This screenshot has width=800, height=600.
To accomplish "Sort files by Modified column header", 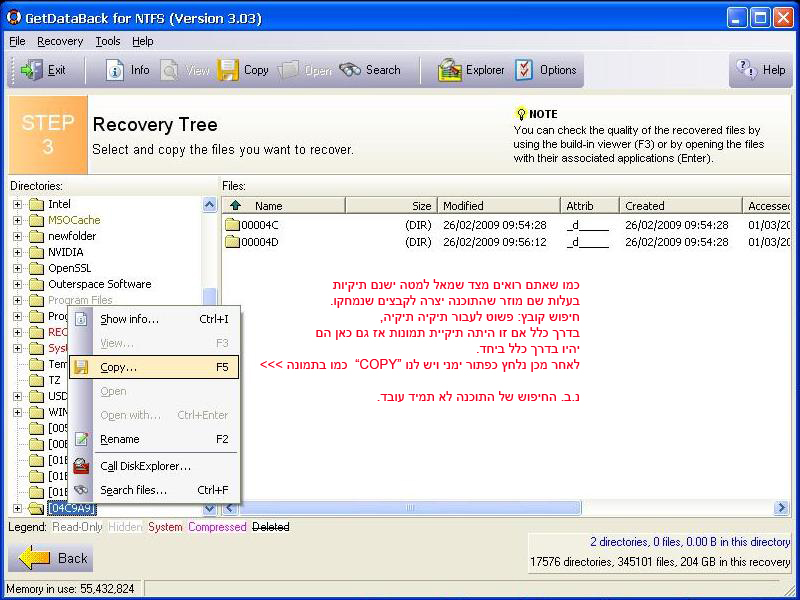I will pos(499,206).
